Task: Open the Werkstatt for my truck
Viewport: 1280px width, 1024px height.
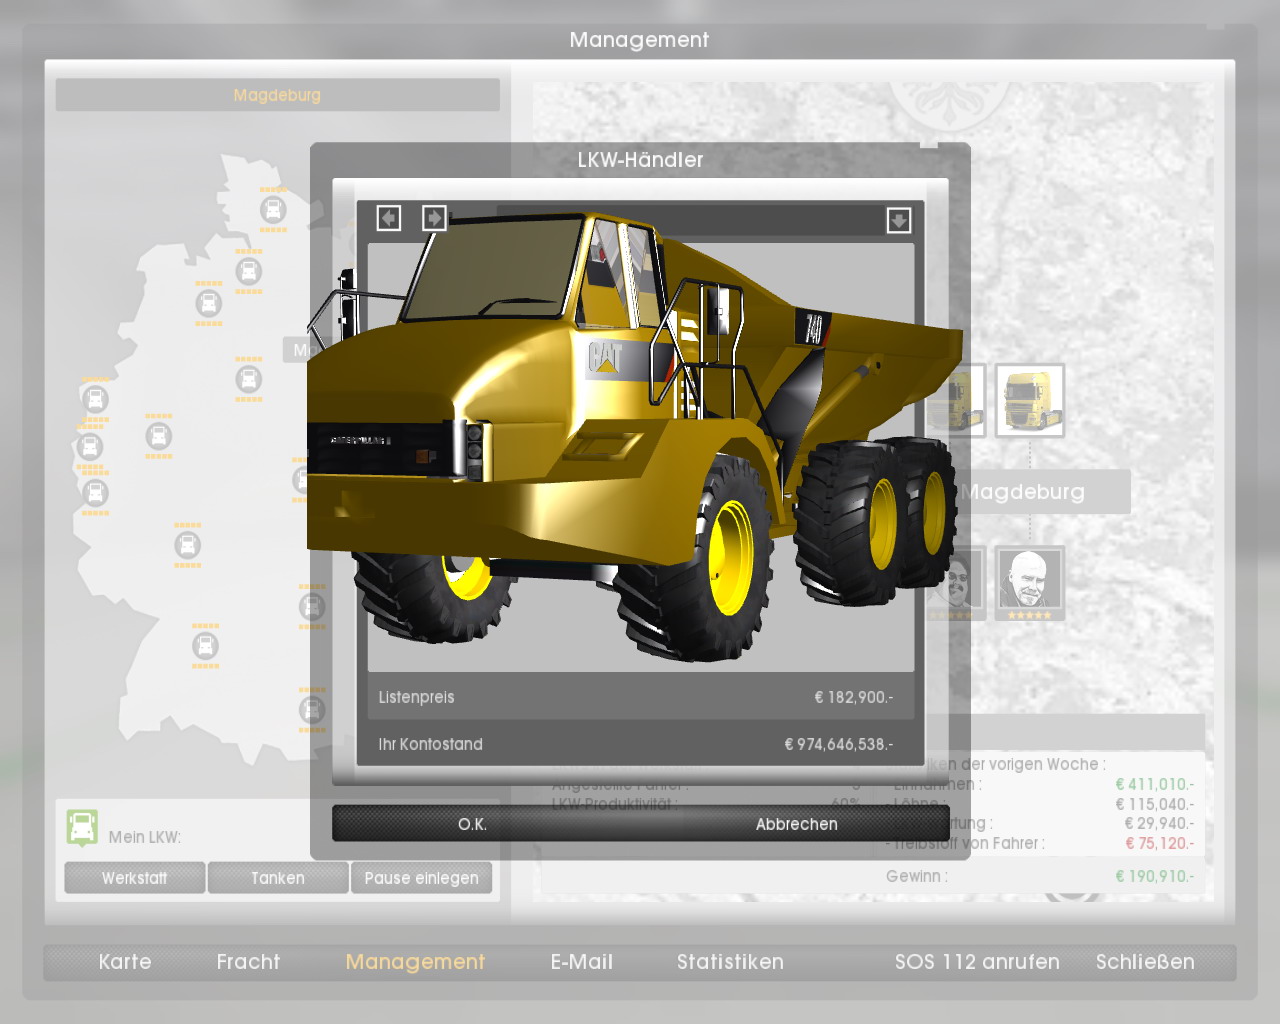Action: pos(135,878)
